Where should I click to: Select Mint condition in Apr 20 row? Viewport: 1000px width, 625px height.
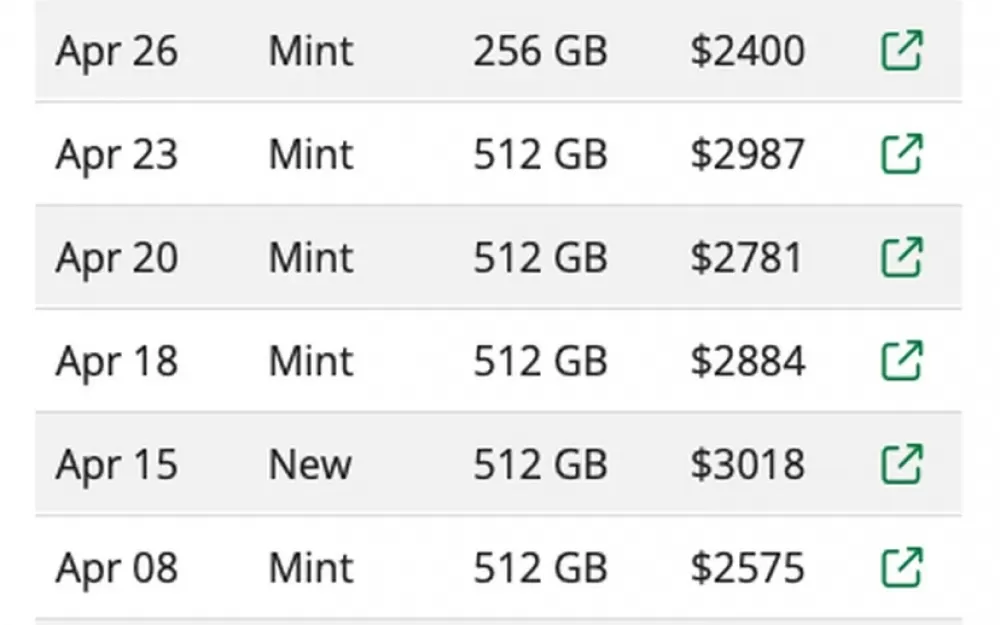tap(311, 258)
